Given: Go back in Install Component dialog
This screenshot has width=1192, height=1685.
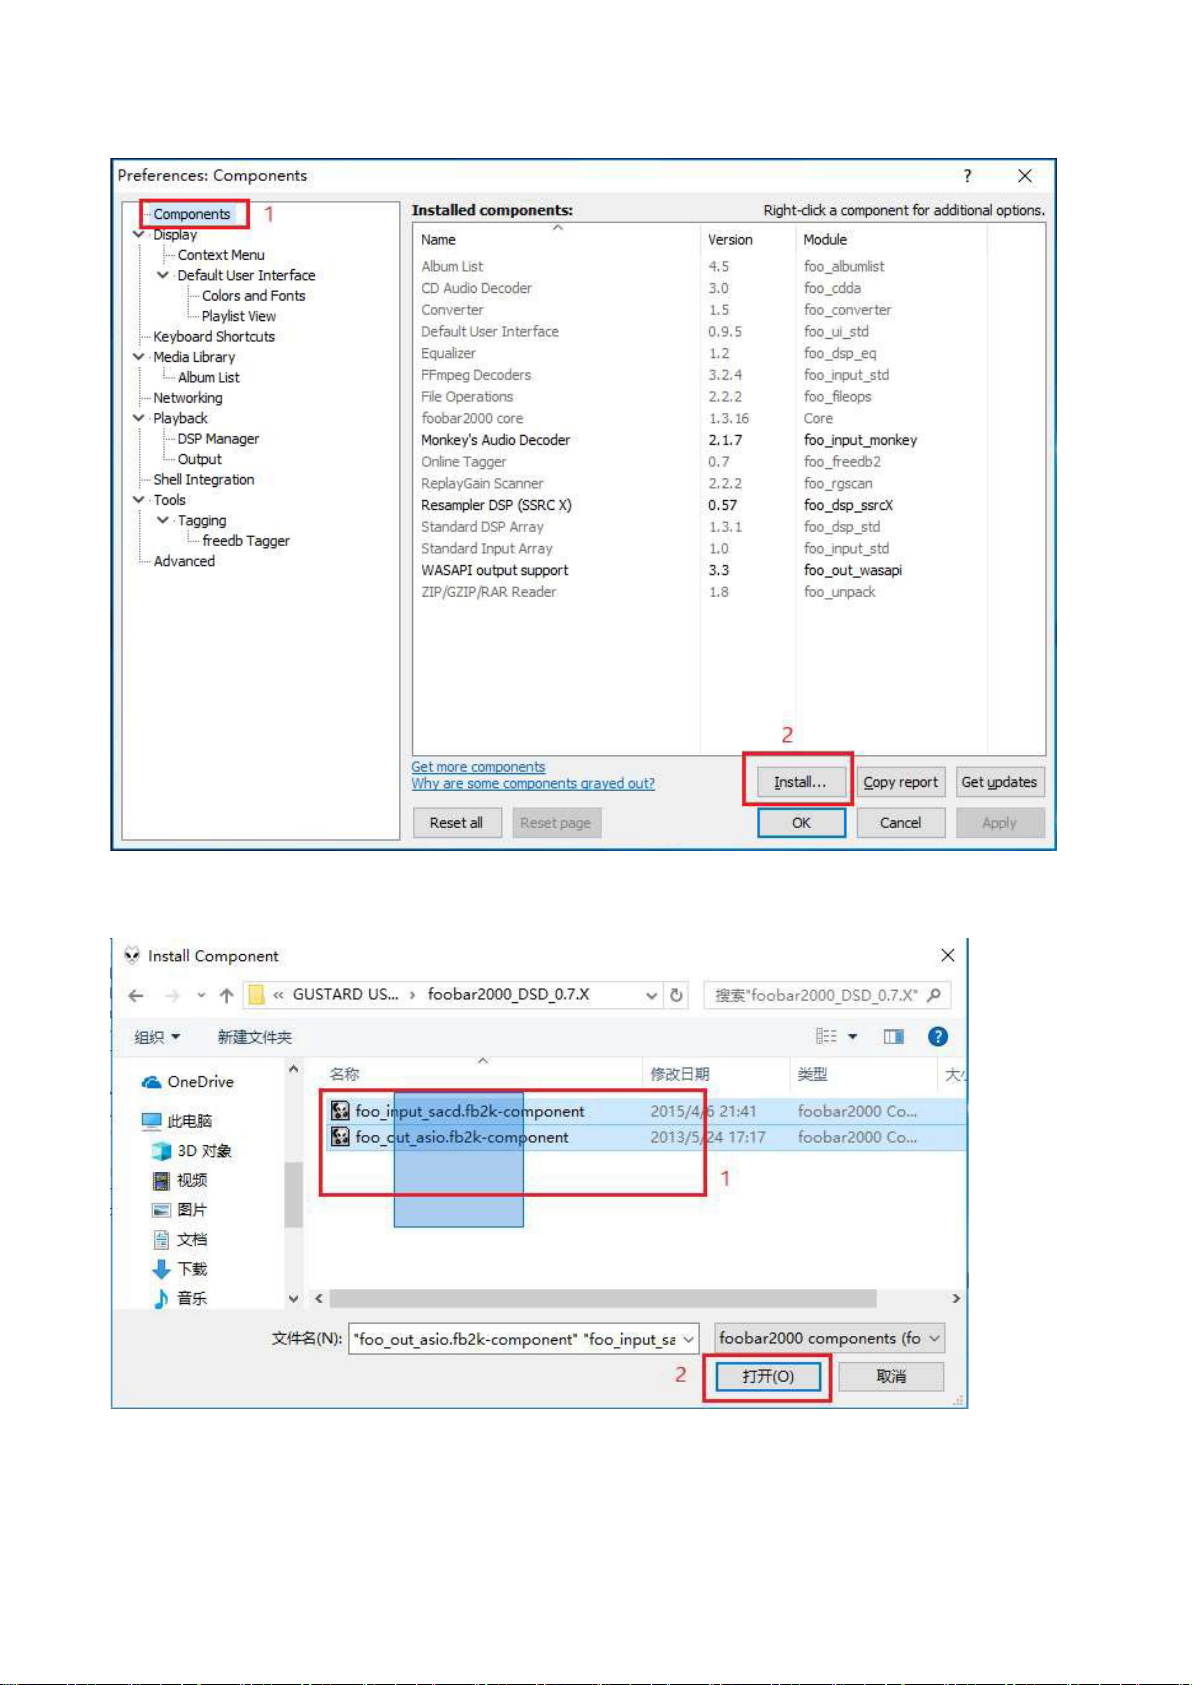Looking at the screenshot, I should (136, 995).
